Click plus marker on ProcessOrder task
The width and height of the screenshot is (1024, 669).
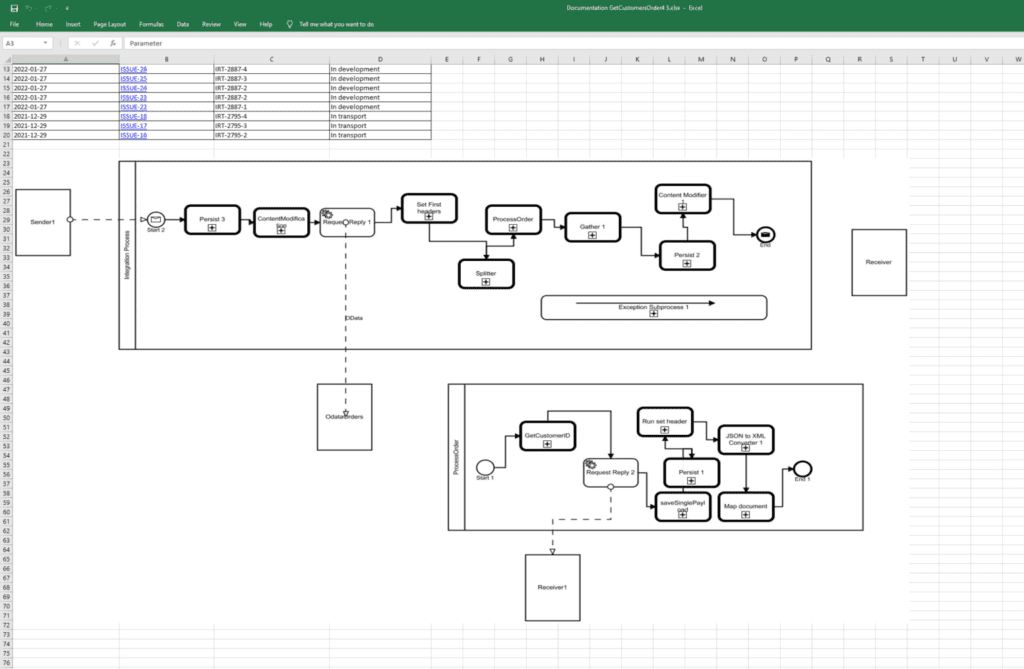pos(513,228)
